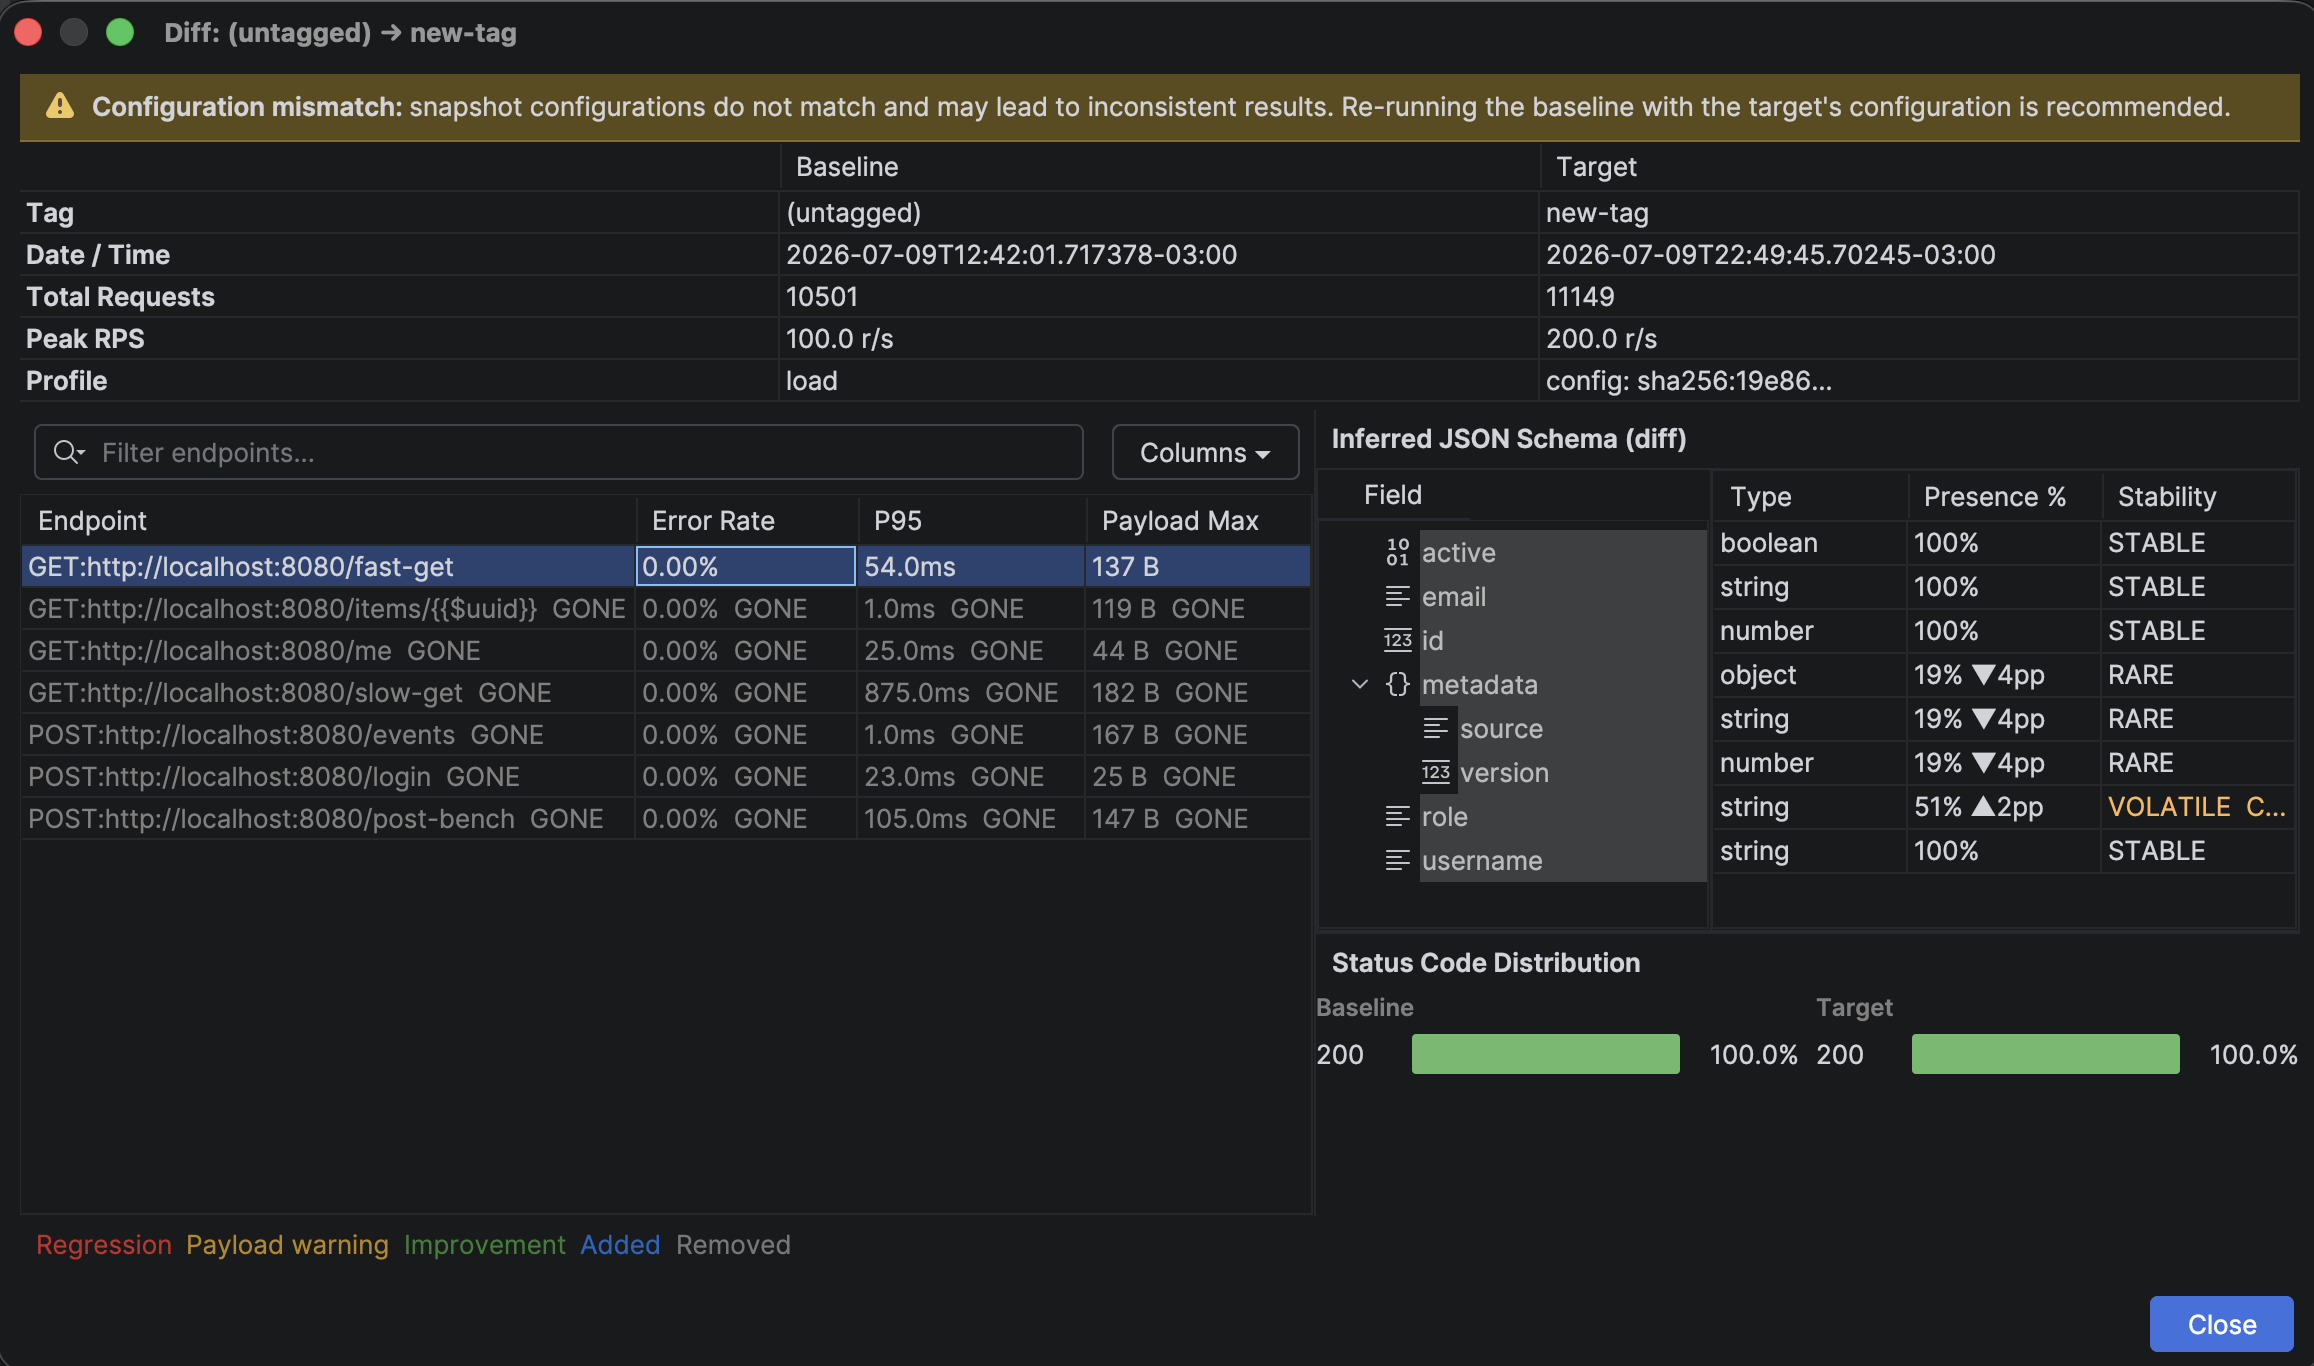This screenshot has height=1366, width=2314.
Task: Click the green zoom window button
Action: coord(120,32)
